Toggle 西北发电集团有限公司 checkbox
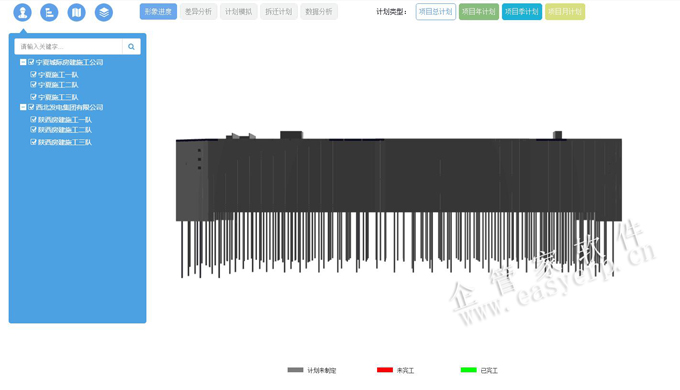The image size is (680, 390). click(31, 107)
